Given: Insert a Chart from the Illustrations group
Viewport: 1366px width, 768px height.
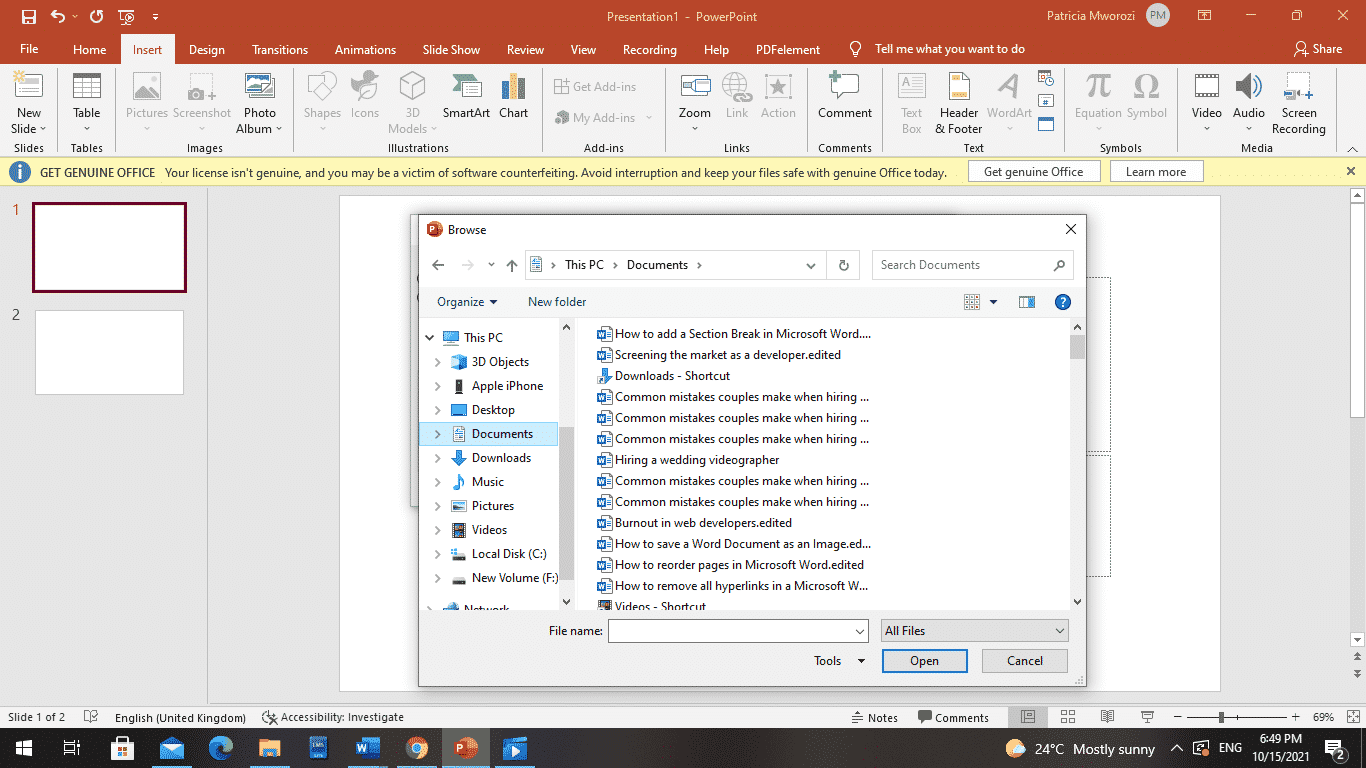Looking at the screenshot, I should pyautogui.click(x=513, y=95).
